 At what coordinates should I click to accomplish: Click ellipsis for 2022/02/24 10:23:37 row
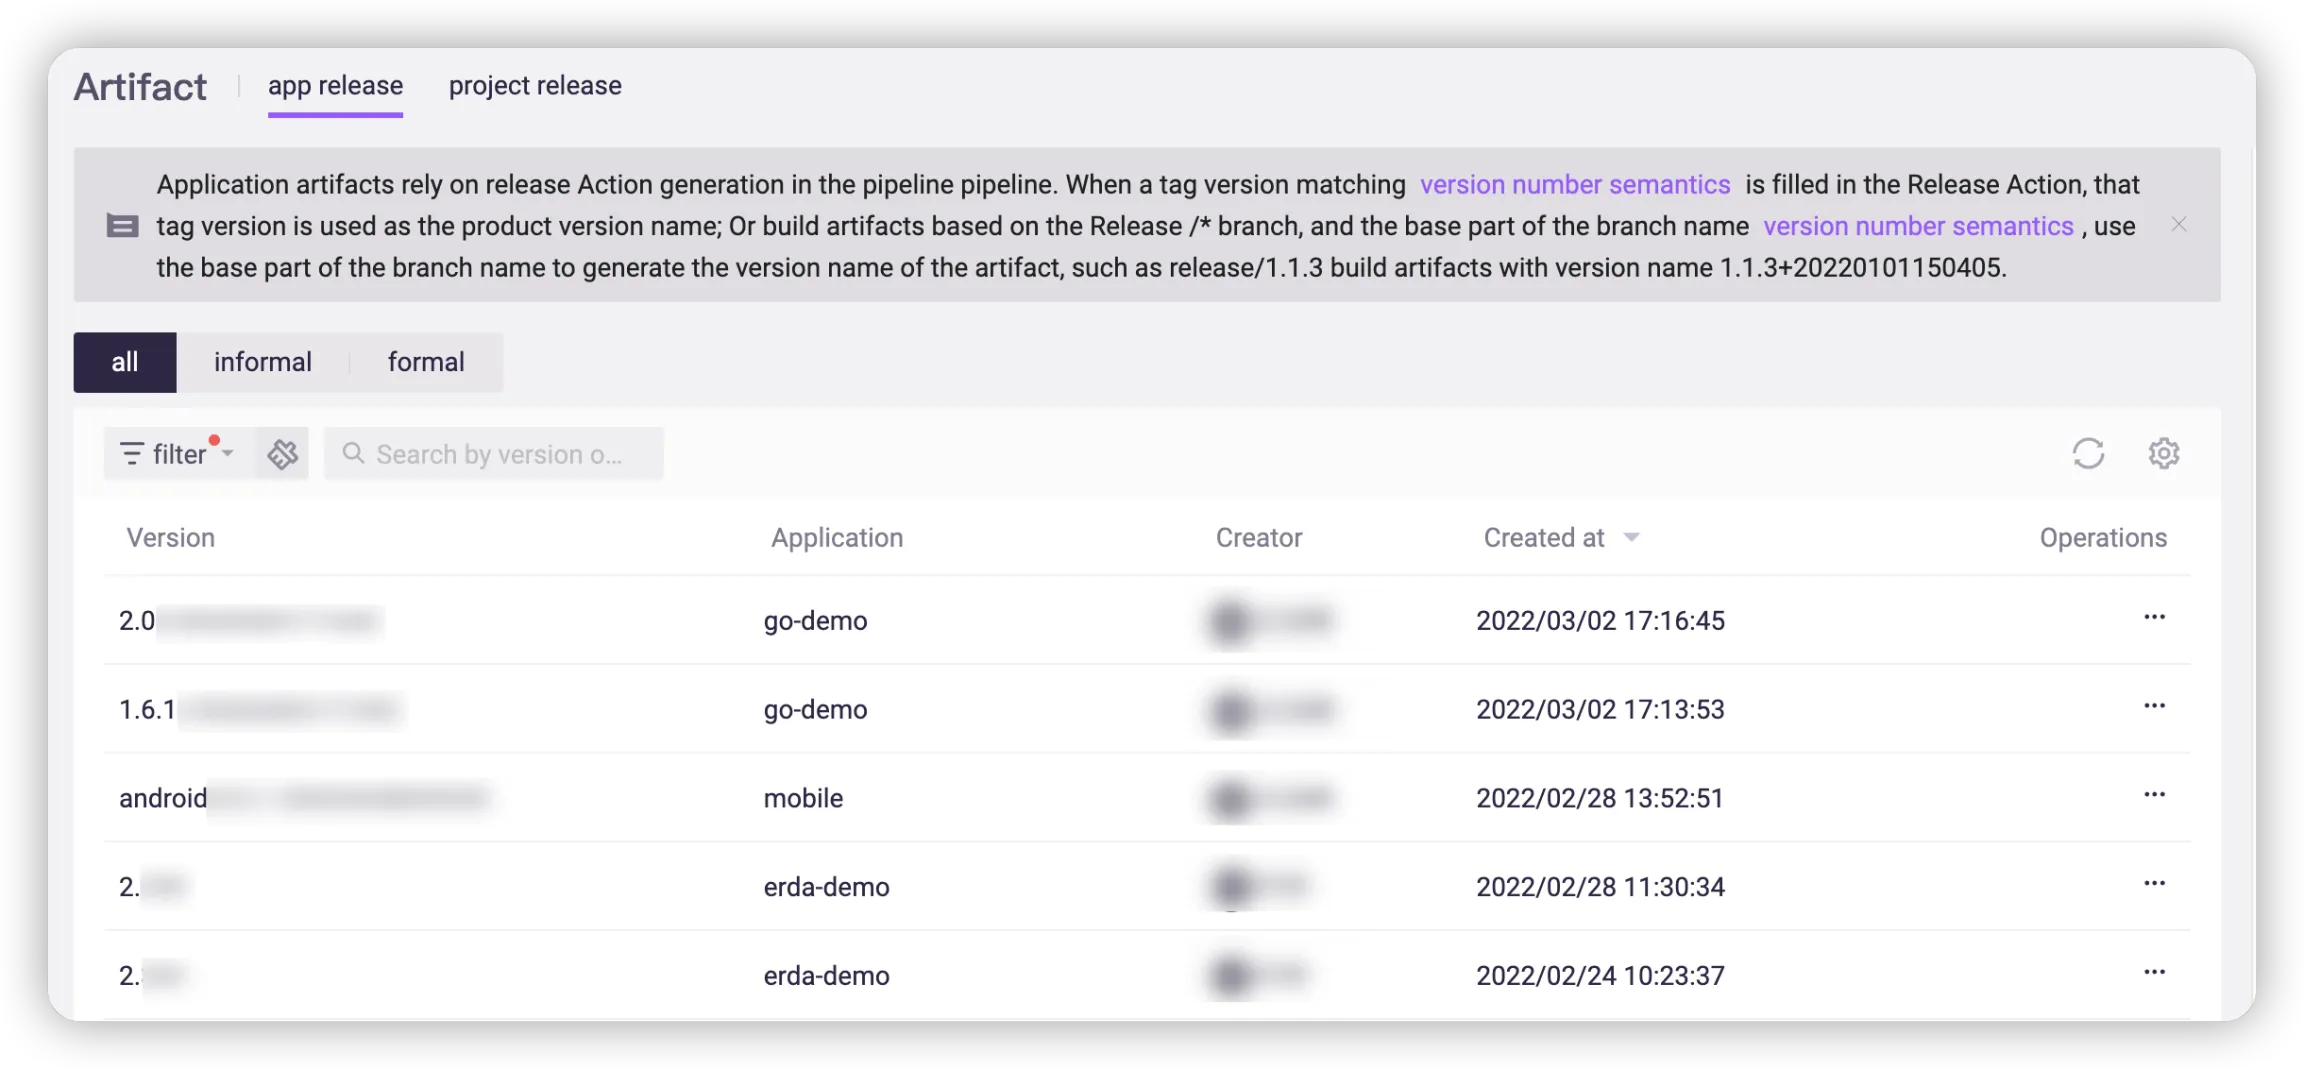tap(2154, 973)
